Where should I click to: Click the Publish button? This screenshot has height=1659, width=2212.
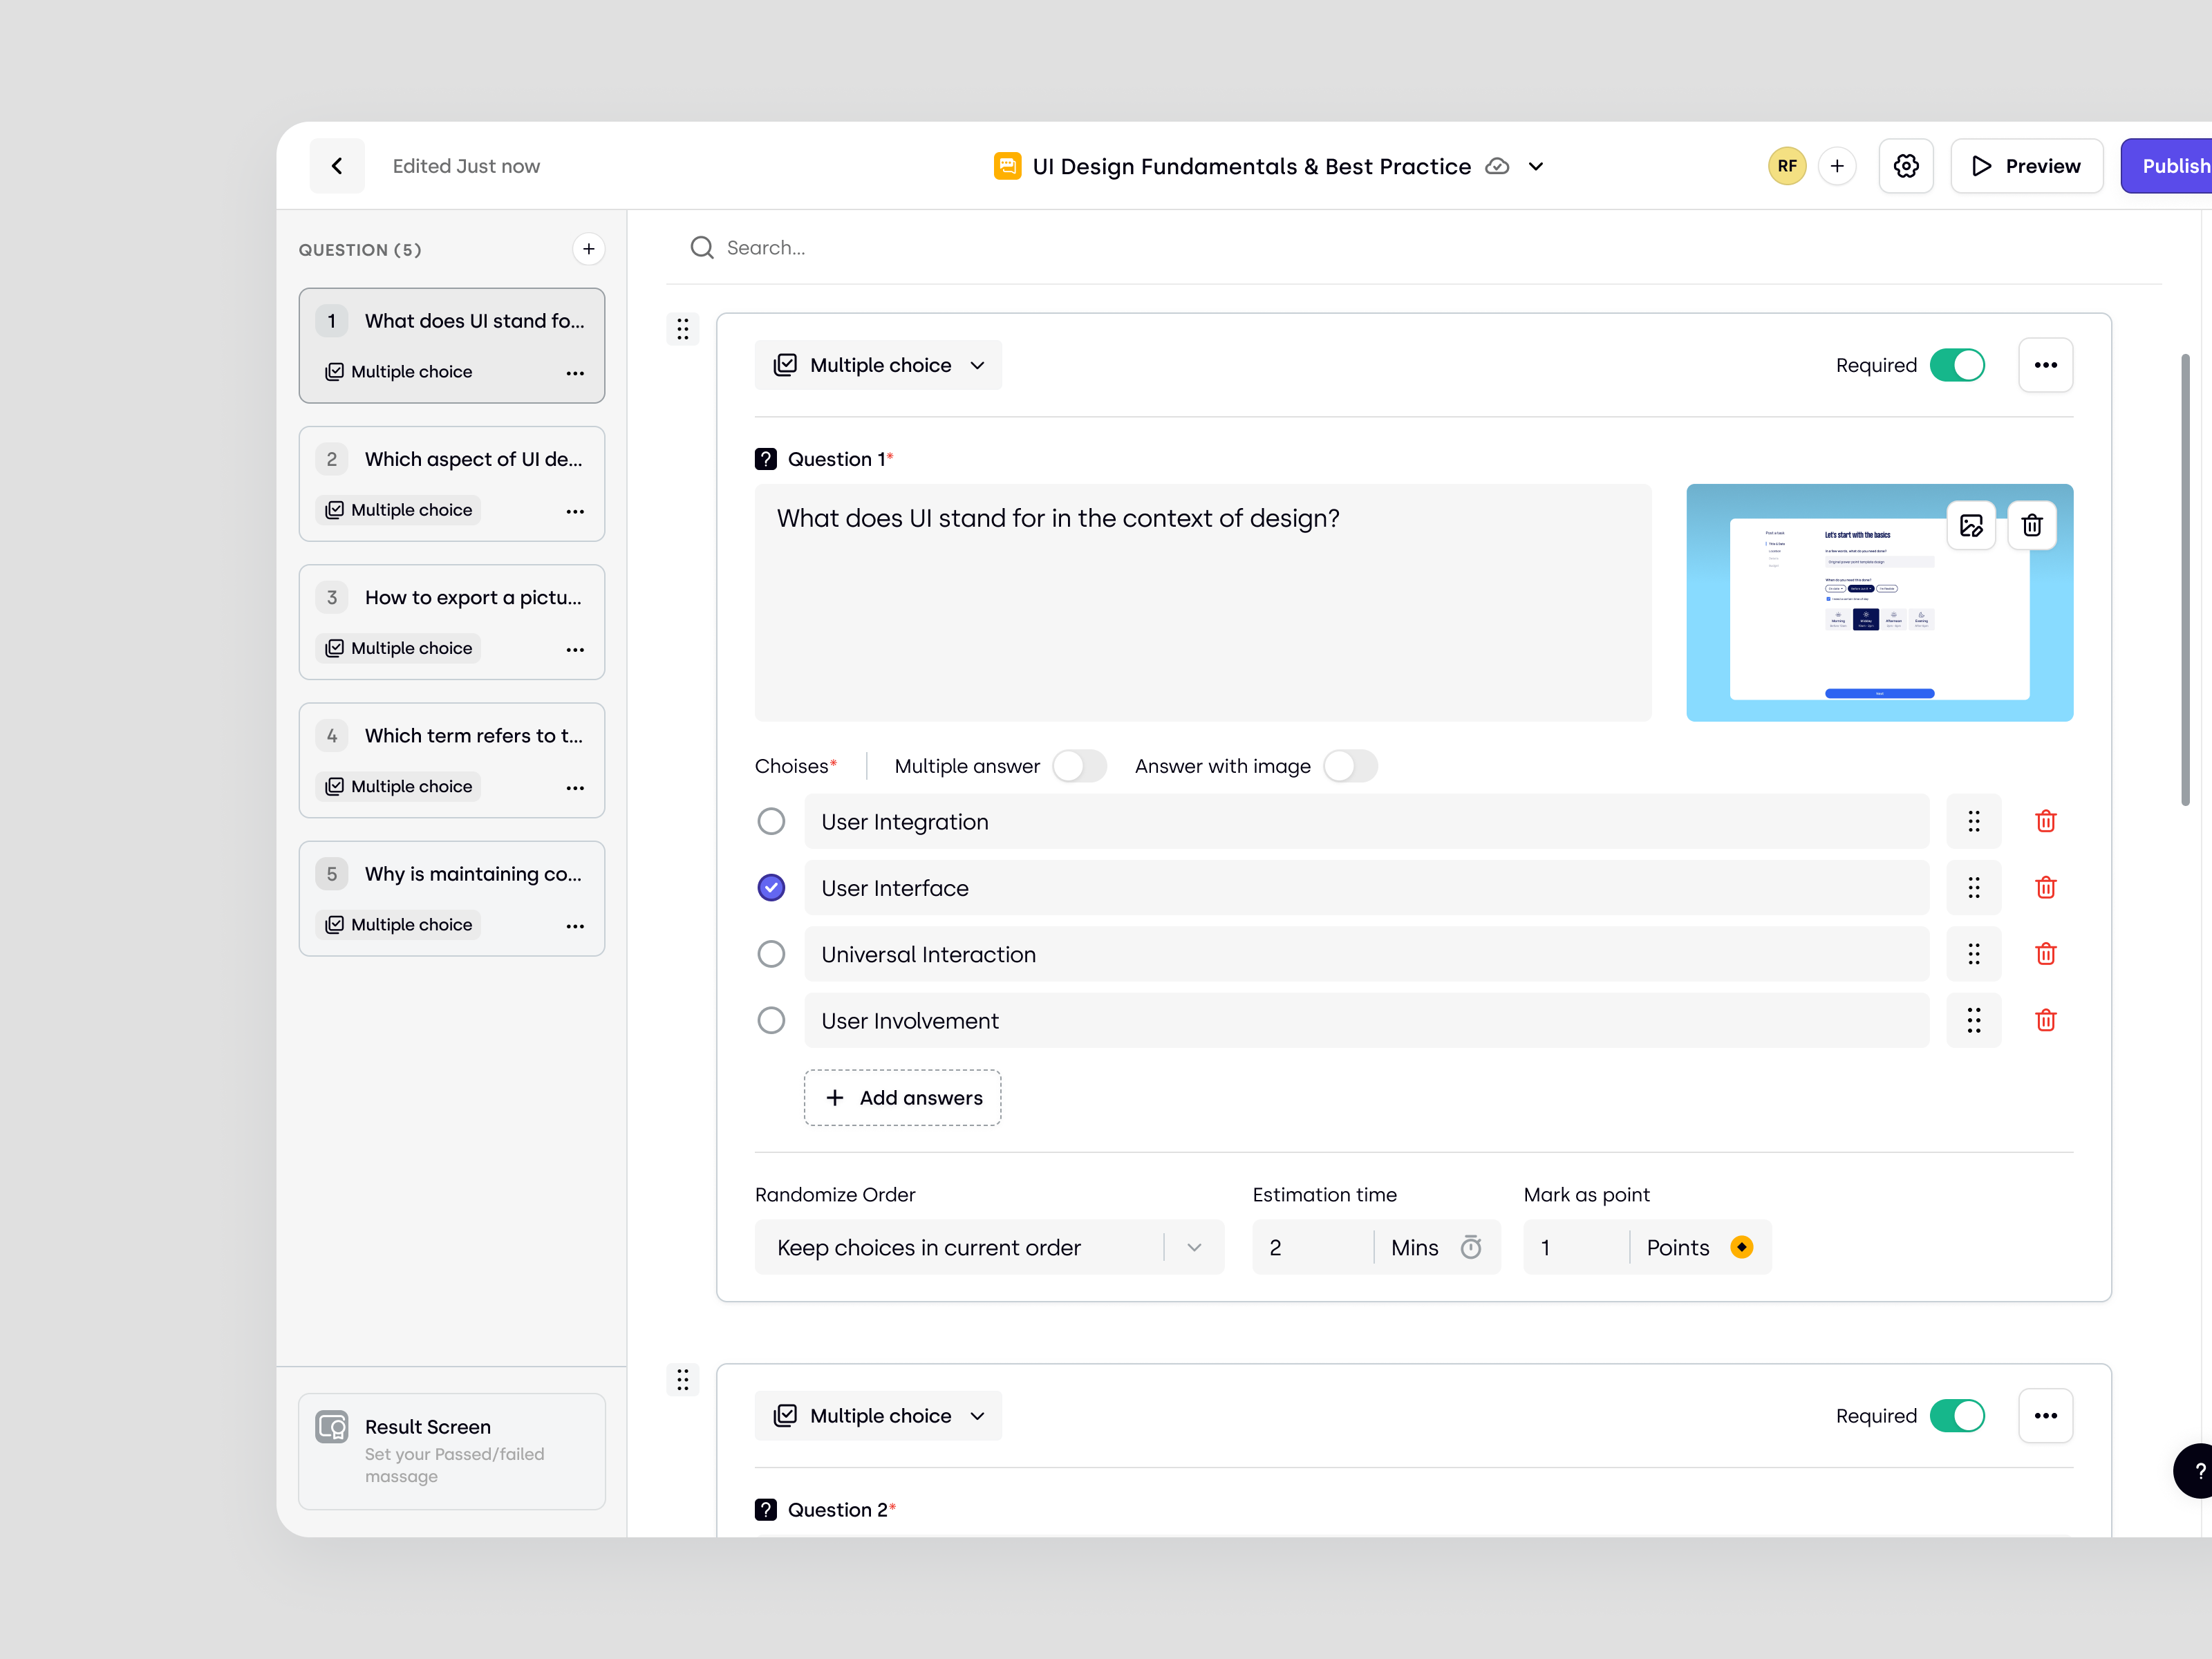point(2177,166)
